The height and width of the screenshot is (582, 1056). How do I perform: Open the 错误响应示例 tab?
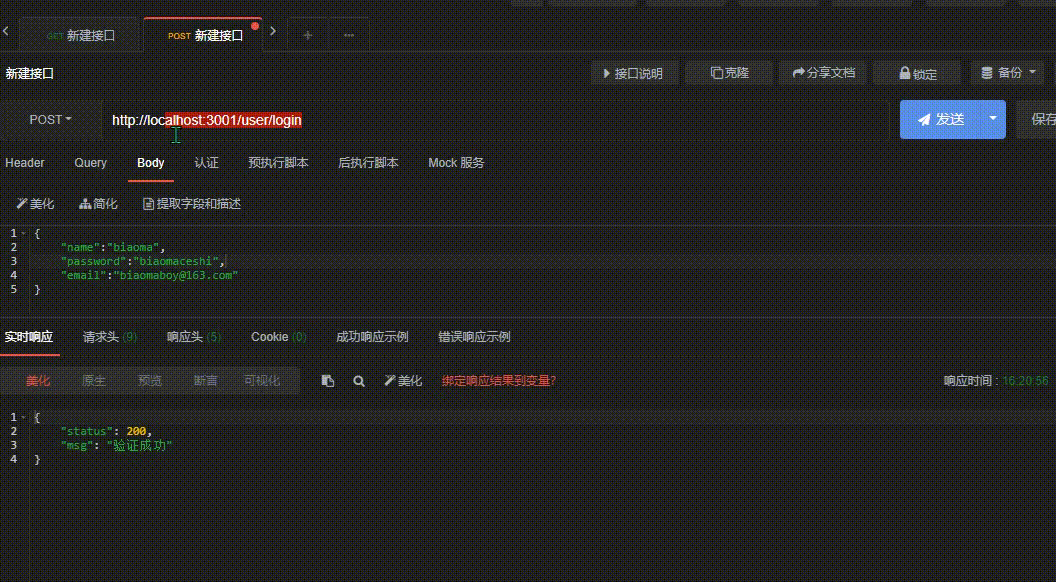click(x=474, y=337)
